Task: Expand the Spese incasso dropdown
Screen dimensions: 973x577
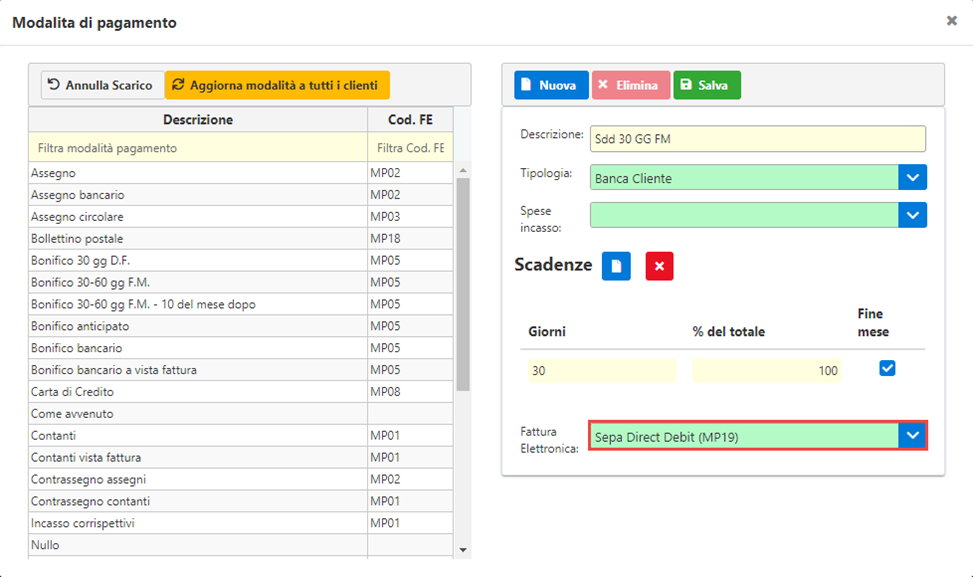Action: coord(912,215)
